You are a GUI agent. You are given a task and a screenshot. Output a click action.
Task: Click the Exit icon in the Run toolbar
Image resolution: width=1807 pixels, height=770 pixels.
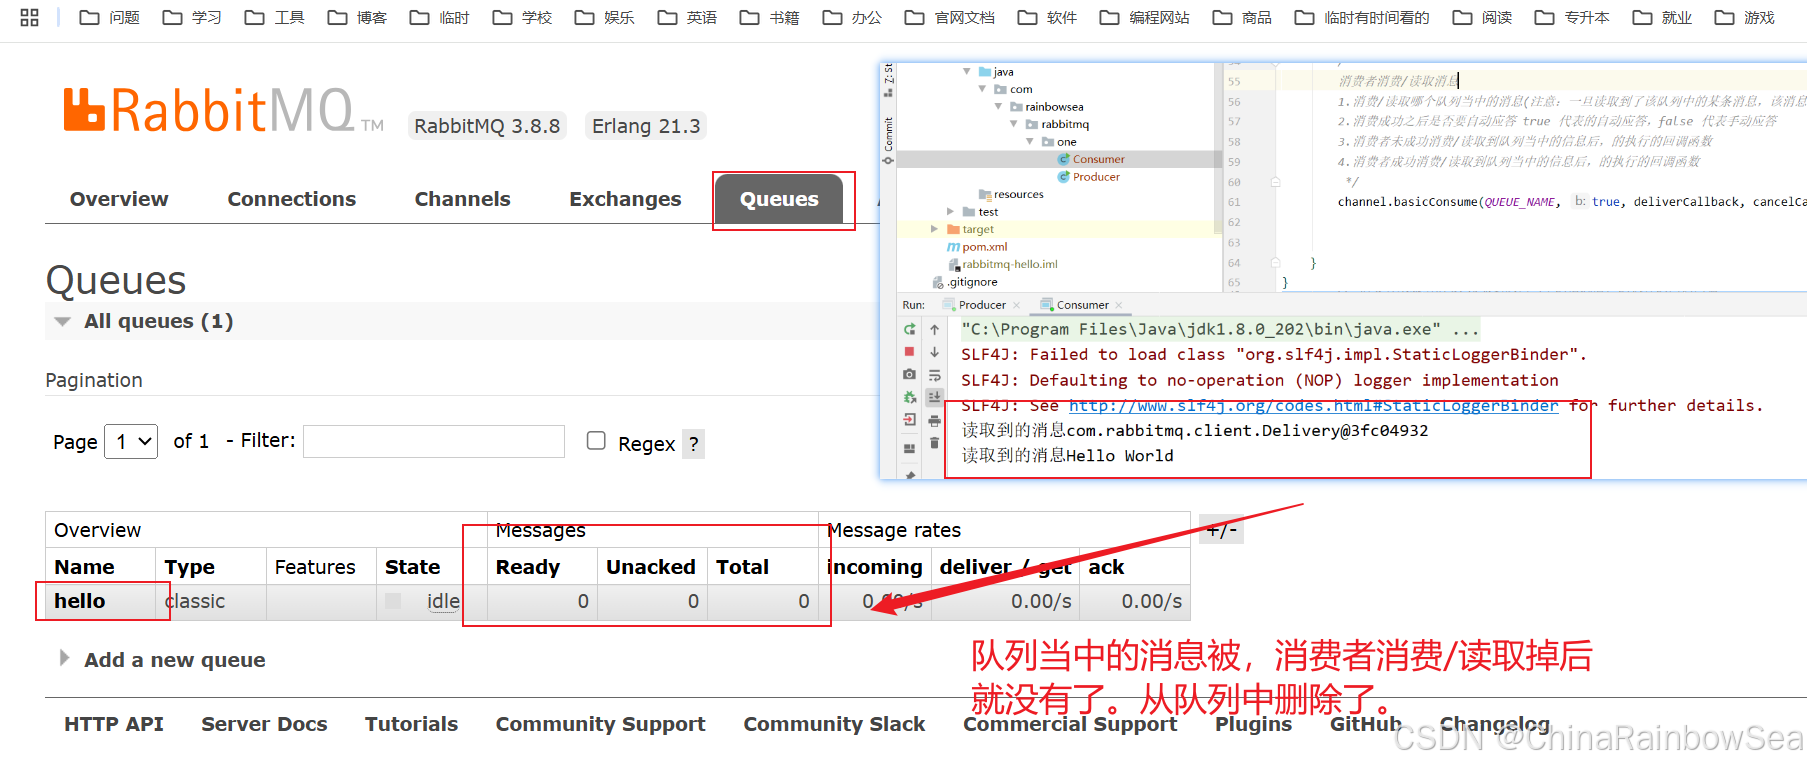click(909, 419)
